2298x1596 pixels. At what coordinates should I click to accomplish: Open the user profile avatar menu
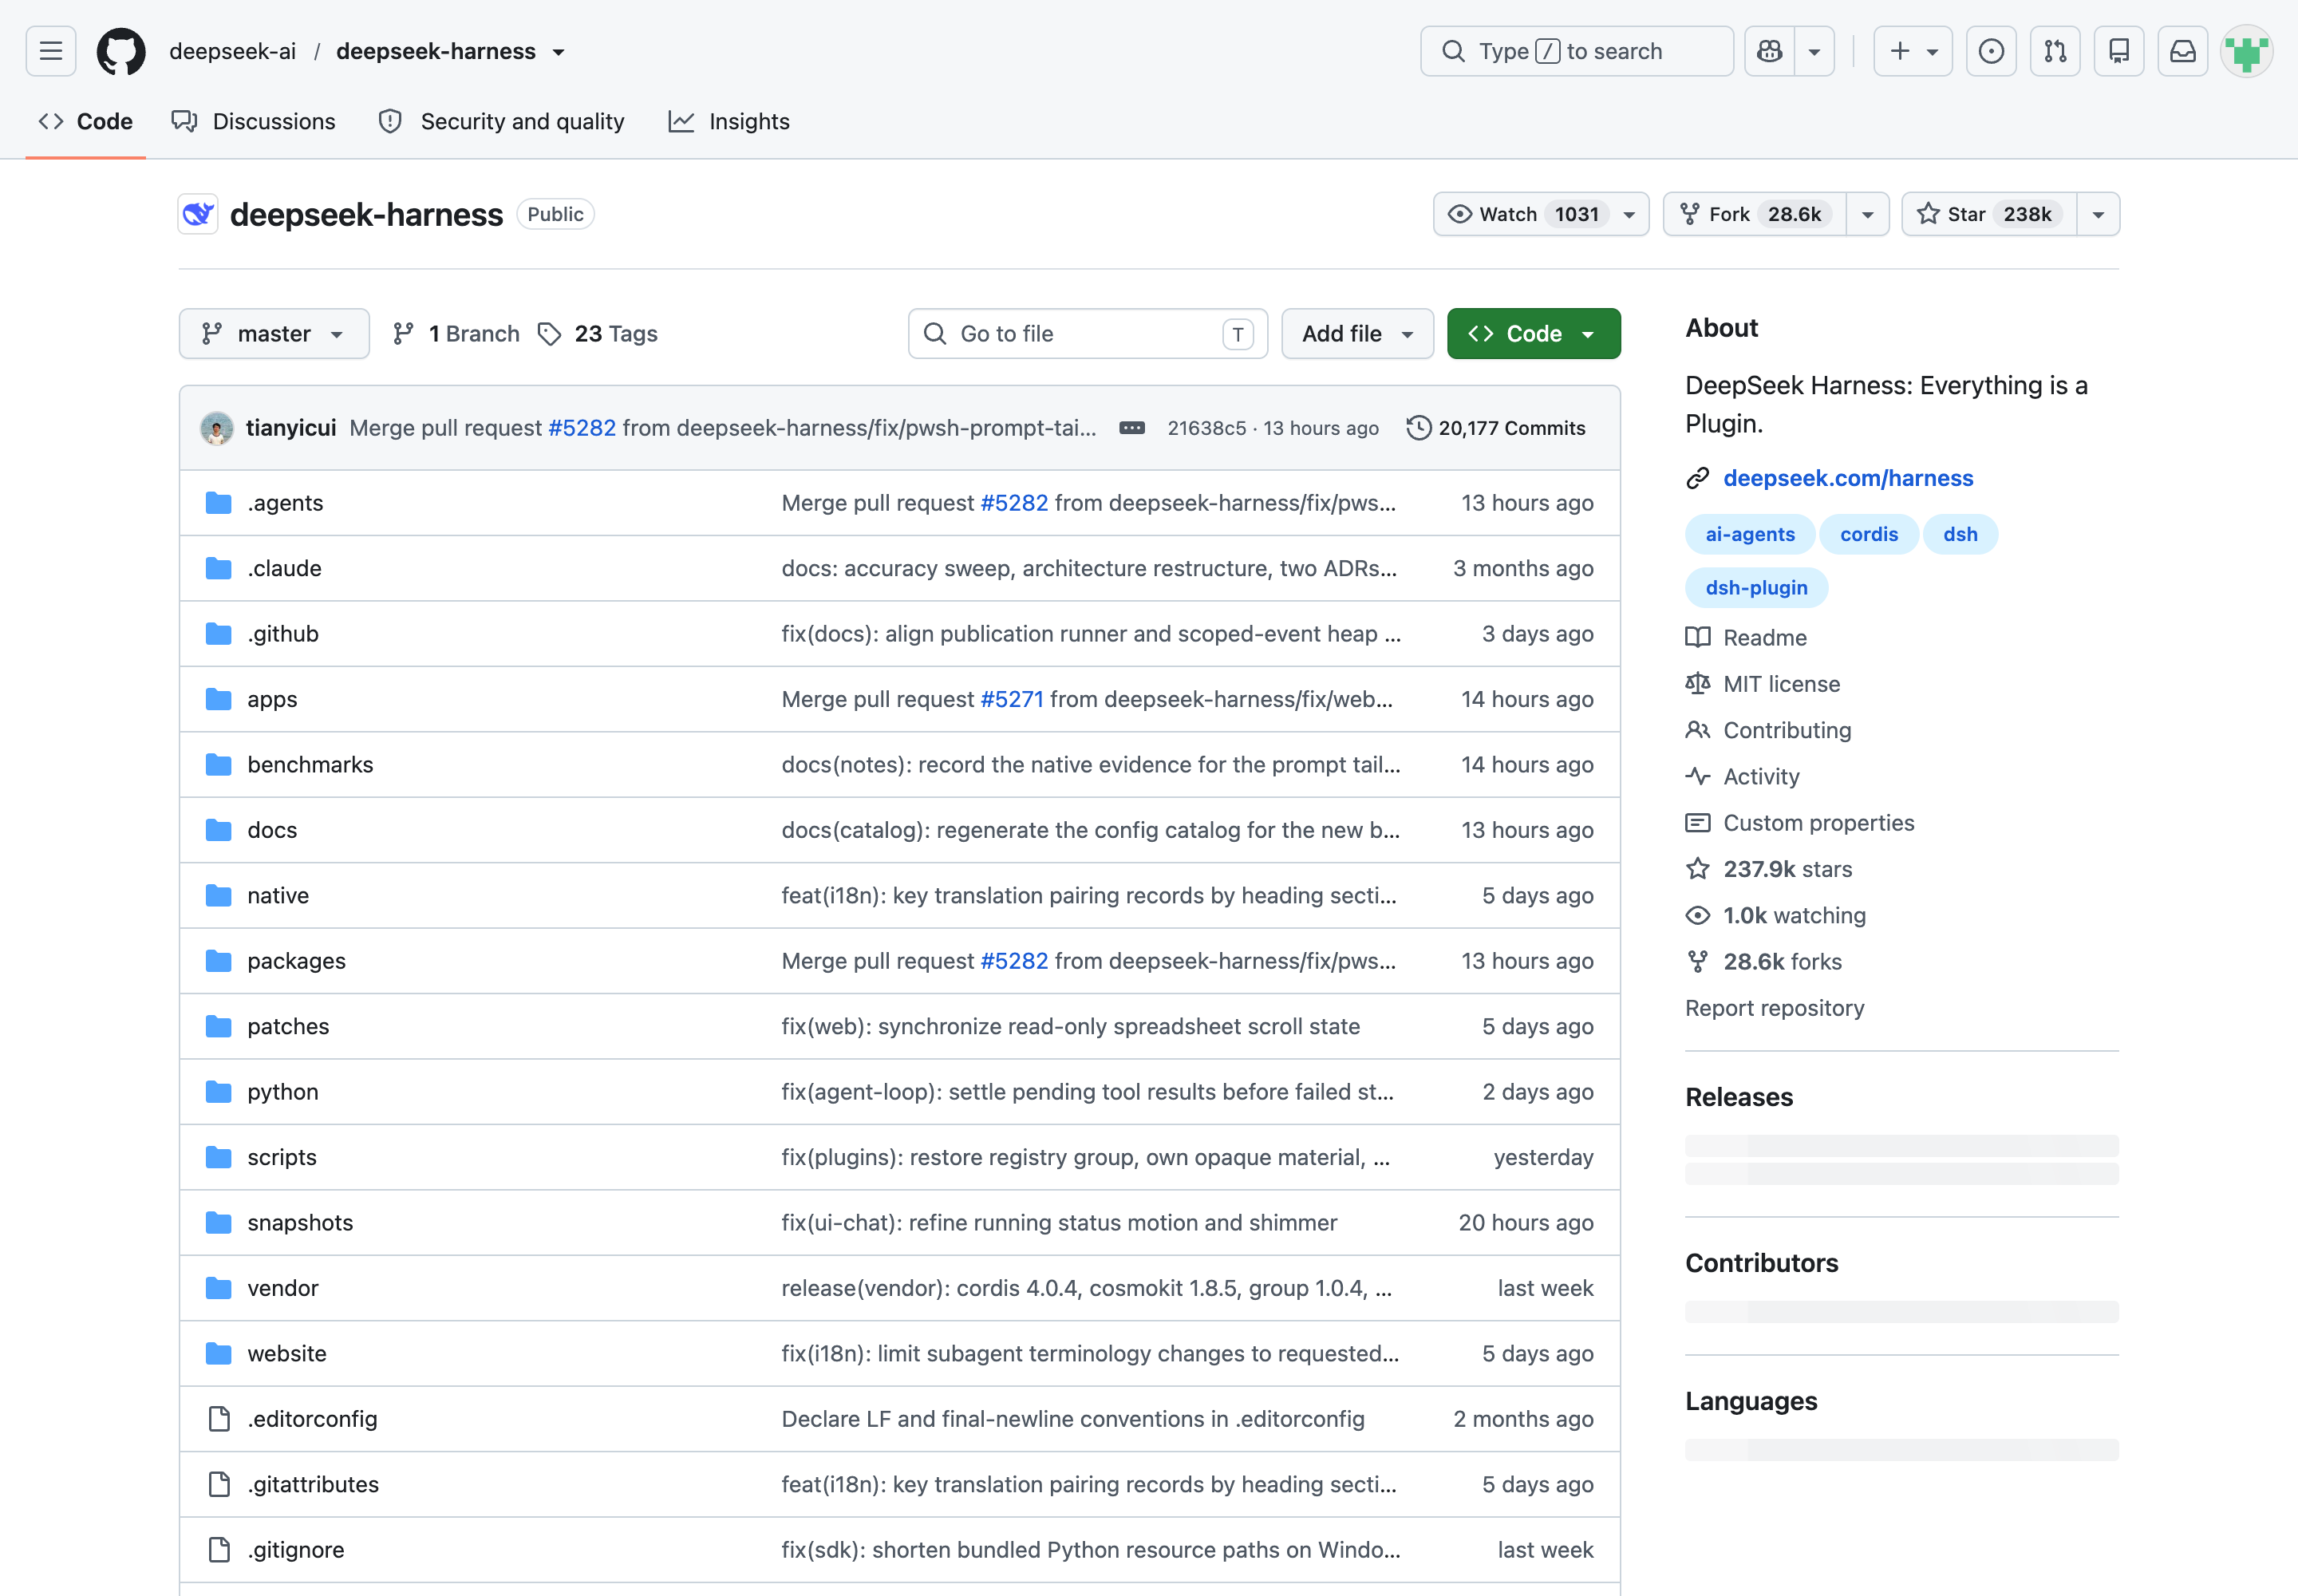click(2247, 51)
